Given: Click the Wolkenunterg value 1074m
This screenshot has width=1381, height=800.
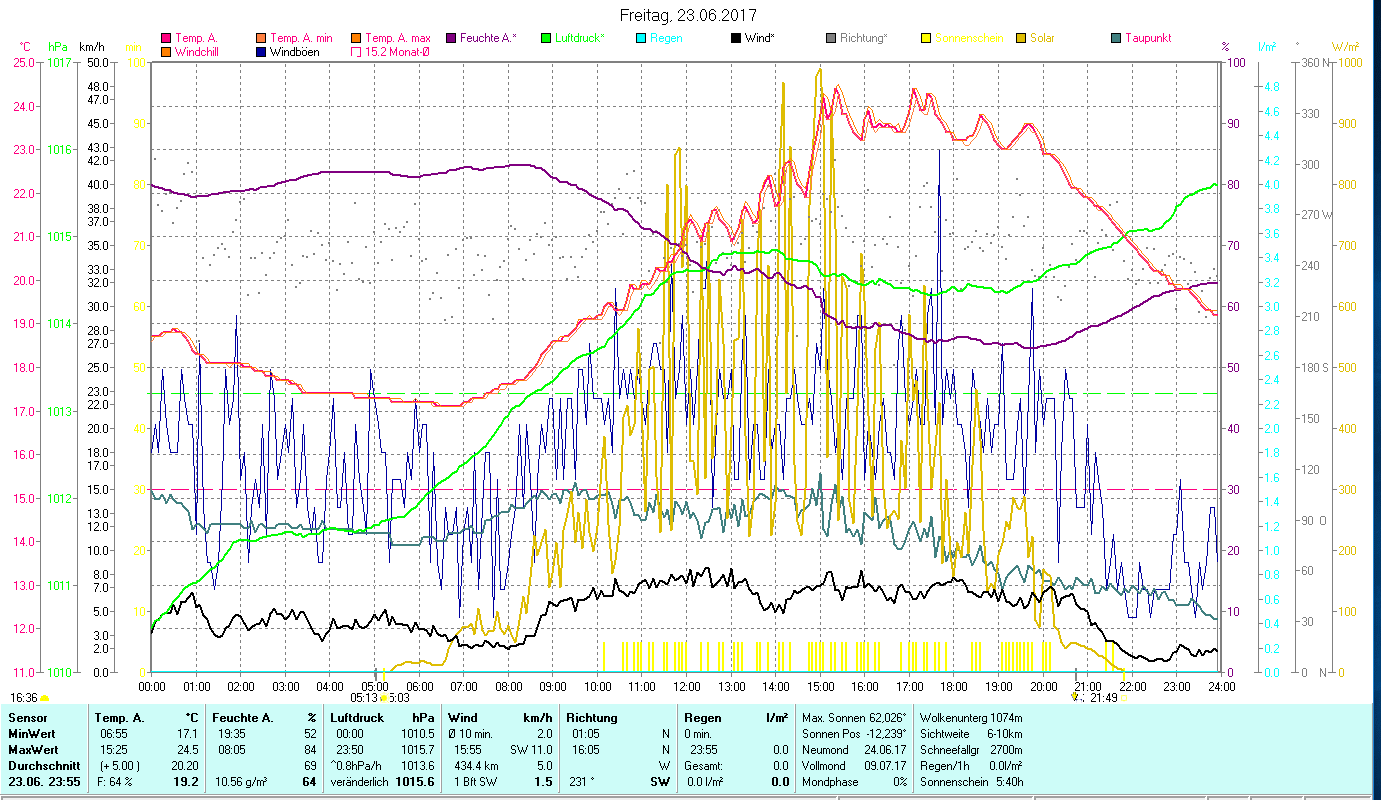Looking at the screenshot, I should 1007,718.
